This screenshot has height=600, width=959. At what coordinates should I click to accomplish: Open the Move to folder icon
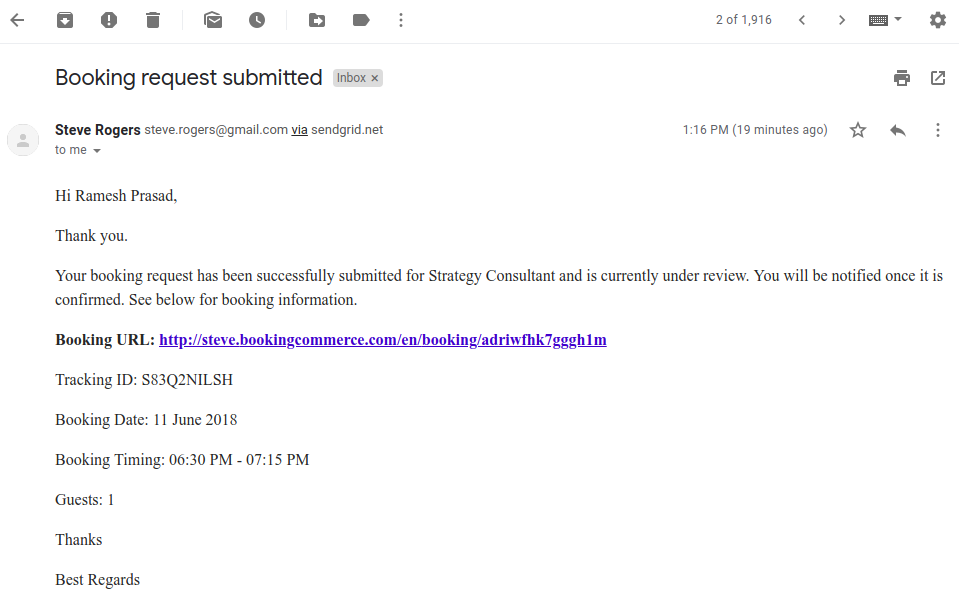coord(317,20)
